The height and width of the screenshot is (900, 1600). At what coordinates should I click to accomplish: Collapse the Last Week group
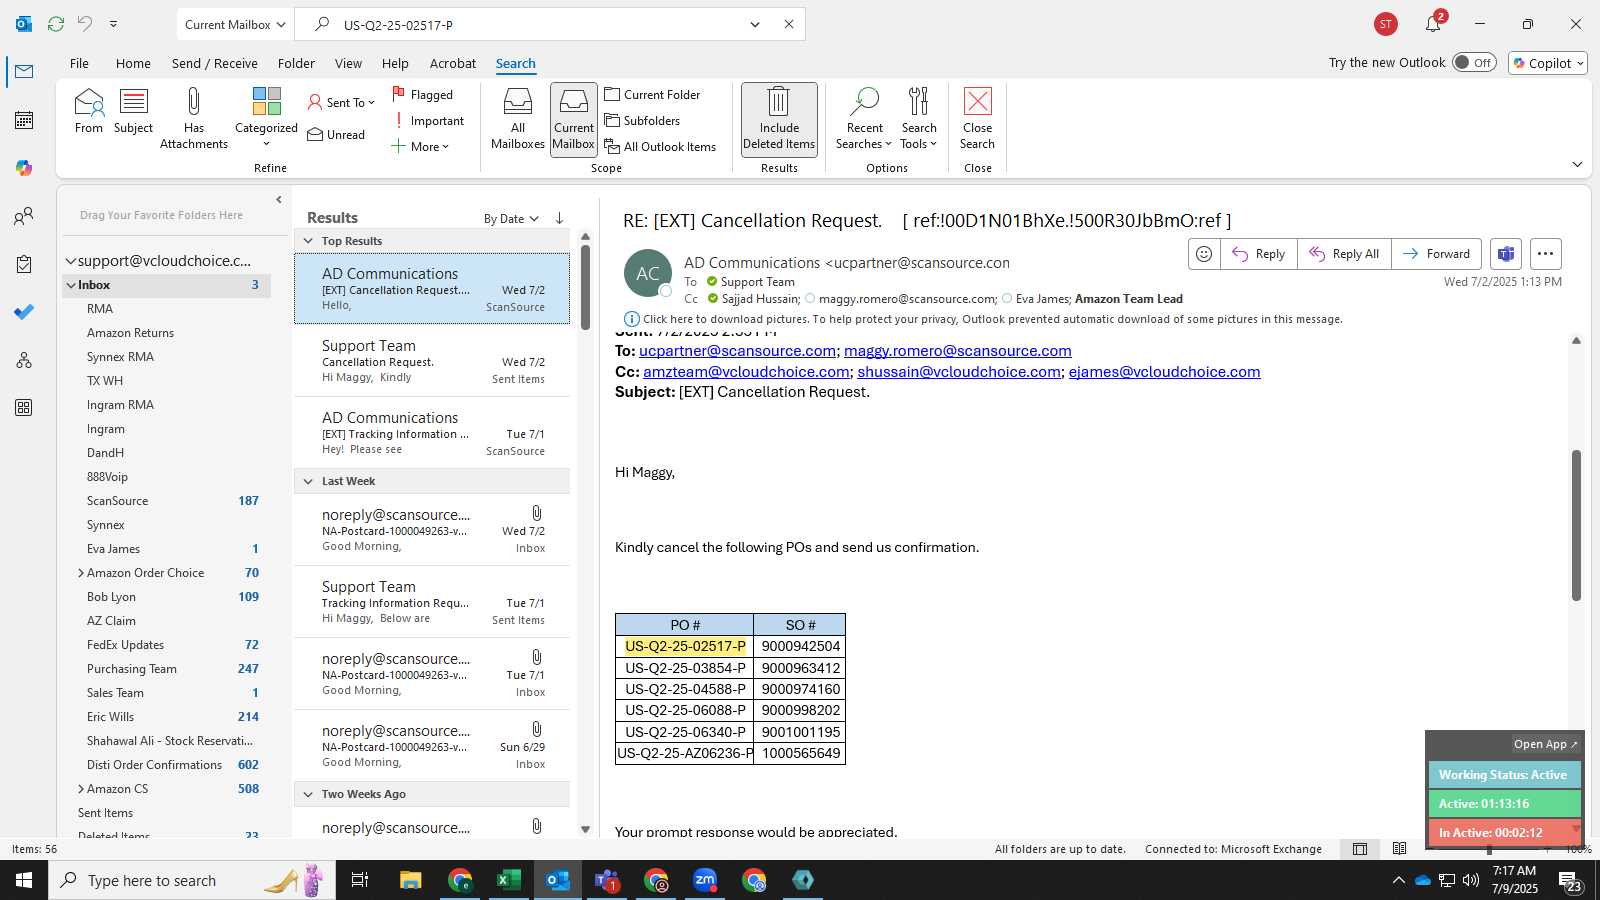(308, 481)
